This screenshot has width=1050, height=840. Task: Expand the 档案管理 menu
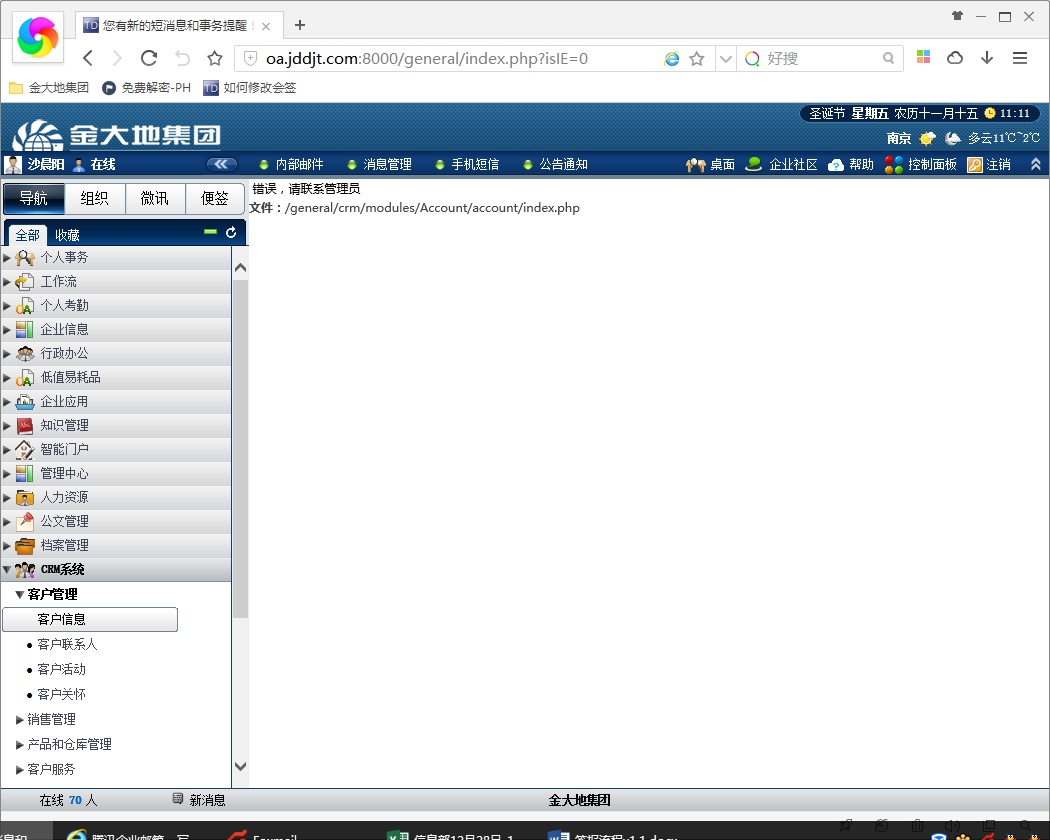tap(117, 546)
